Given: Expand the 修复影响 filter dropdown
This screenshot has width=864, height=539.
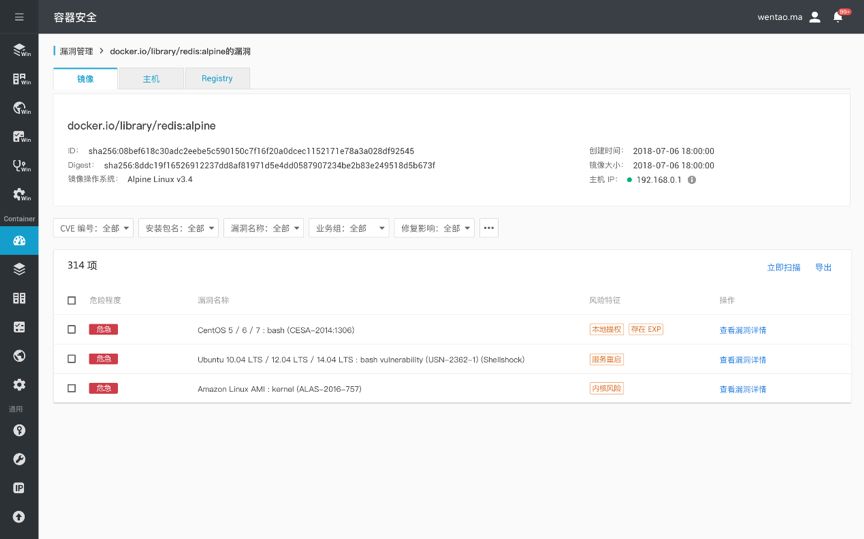Looking at the screenshot, I should (x=434, y=228).
